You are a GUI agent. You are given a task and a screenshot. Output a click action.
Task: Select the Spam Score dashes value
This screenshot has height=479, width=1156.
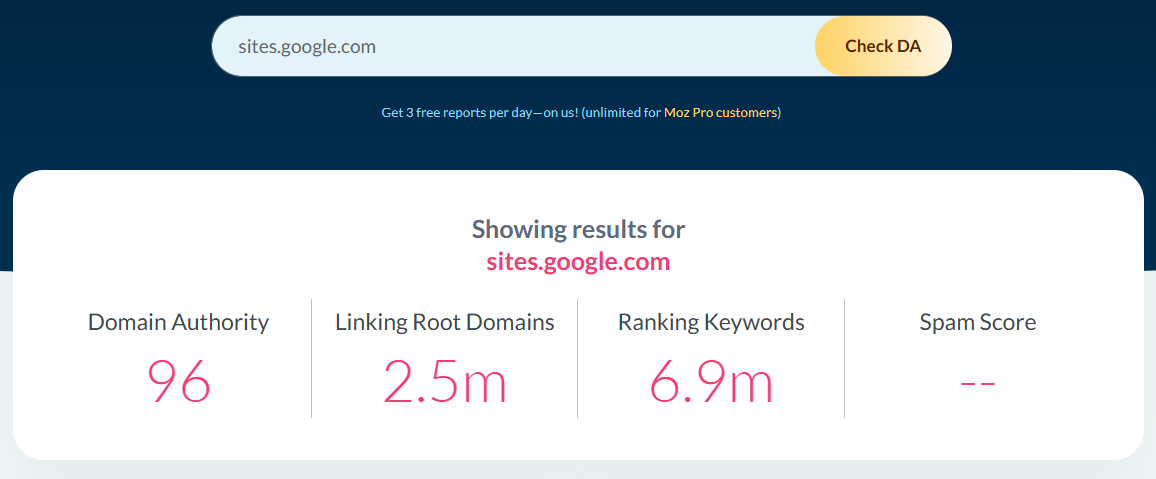click(x=978, y=383)
